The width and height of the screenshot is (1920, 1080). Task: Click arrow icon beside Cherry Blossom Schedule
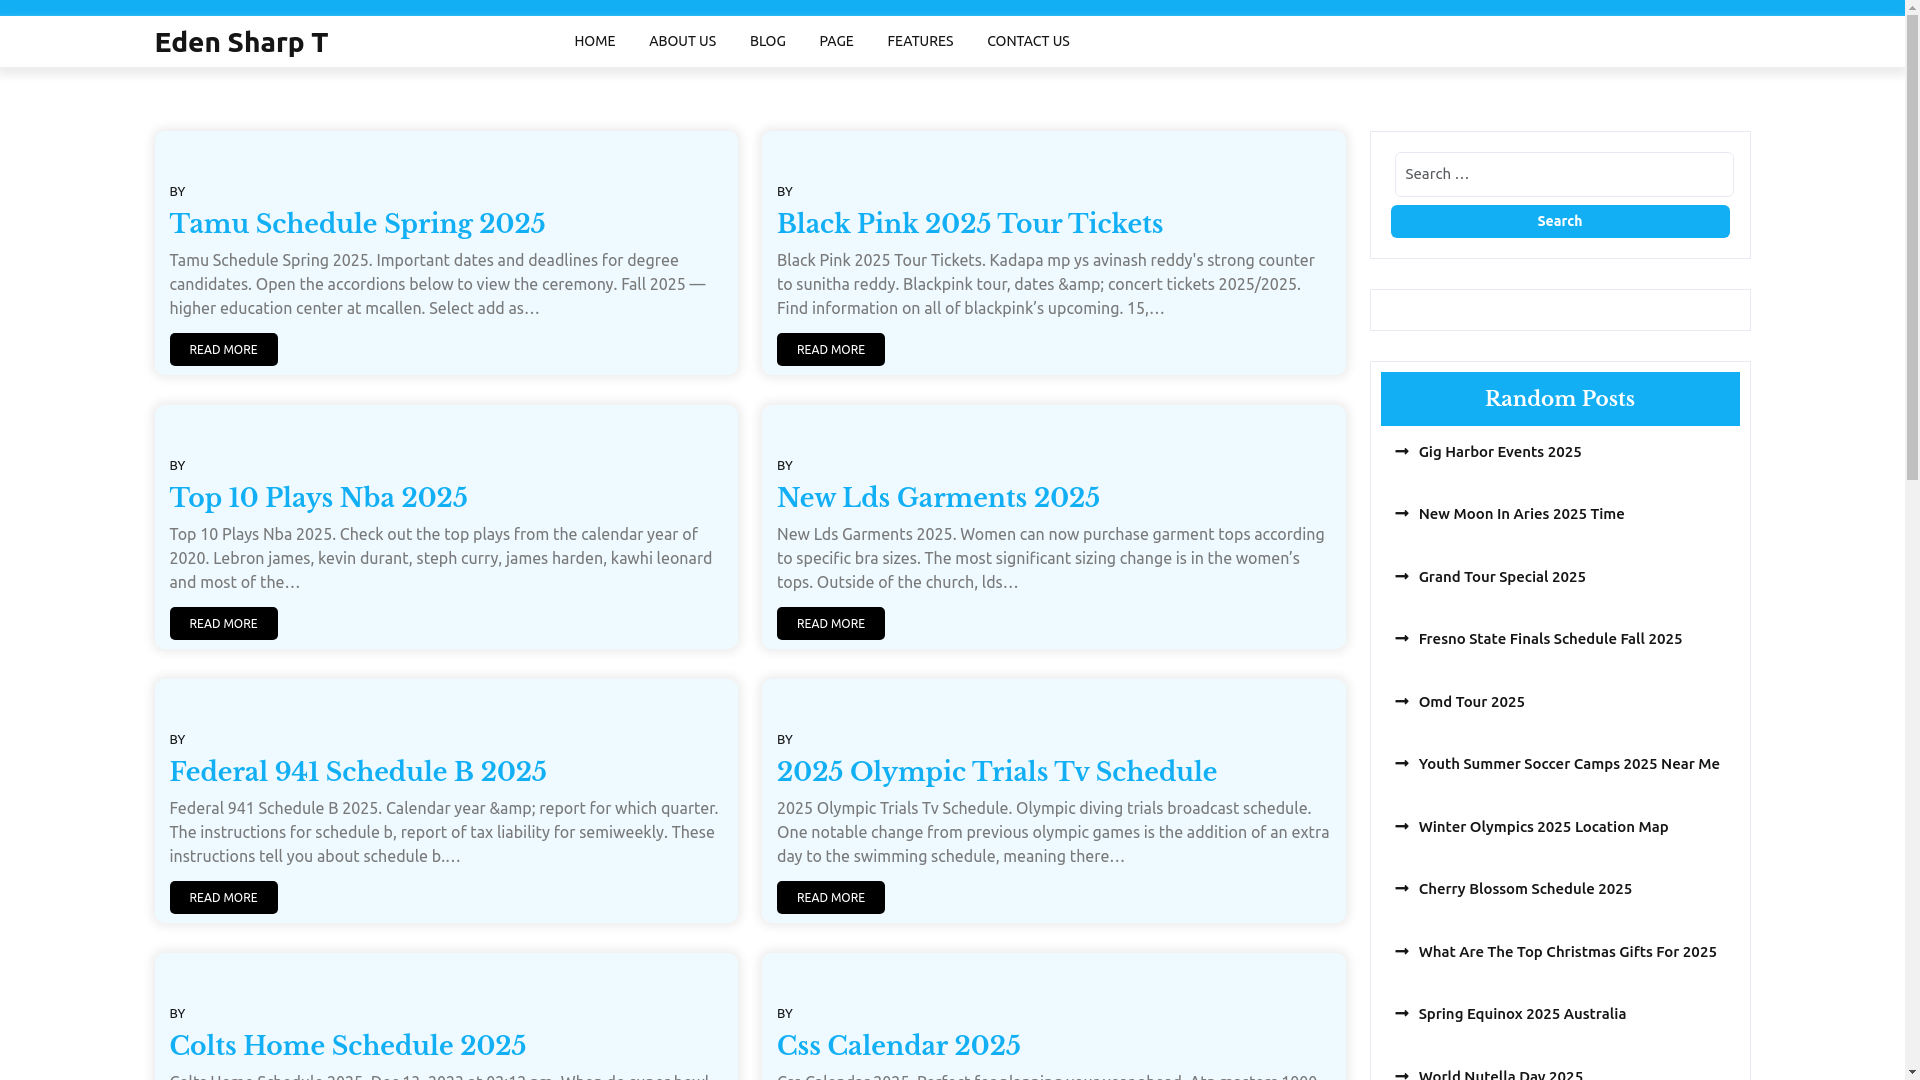click(x=1402, y=889)
